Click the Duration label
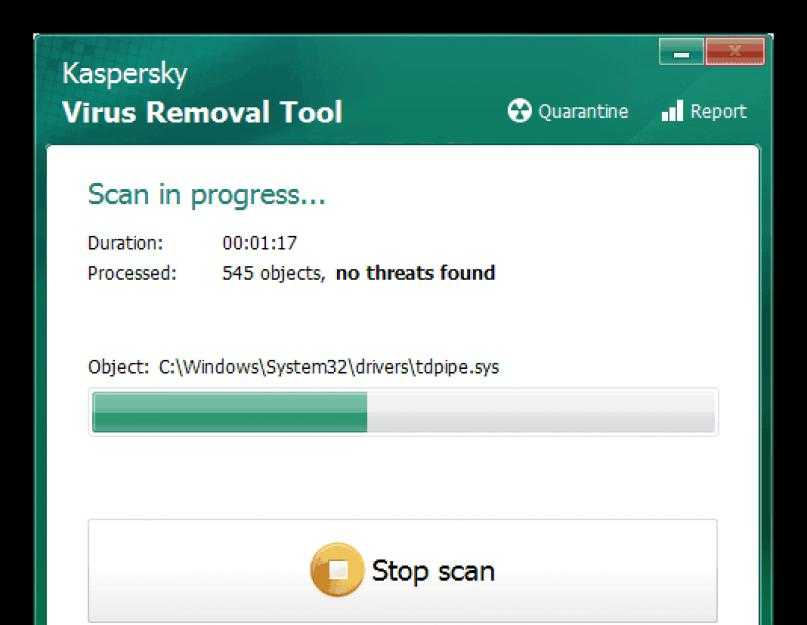 click(x=126, y=243)
